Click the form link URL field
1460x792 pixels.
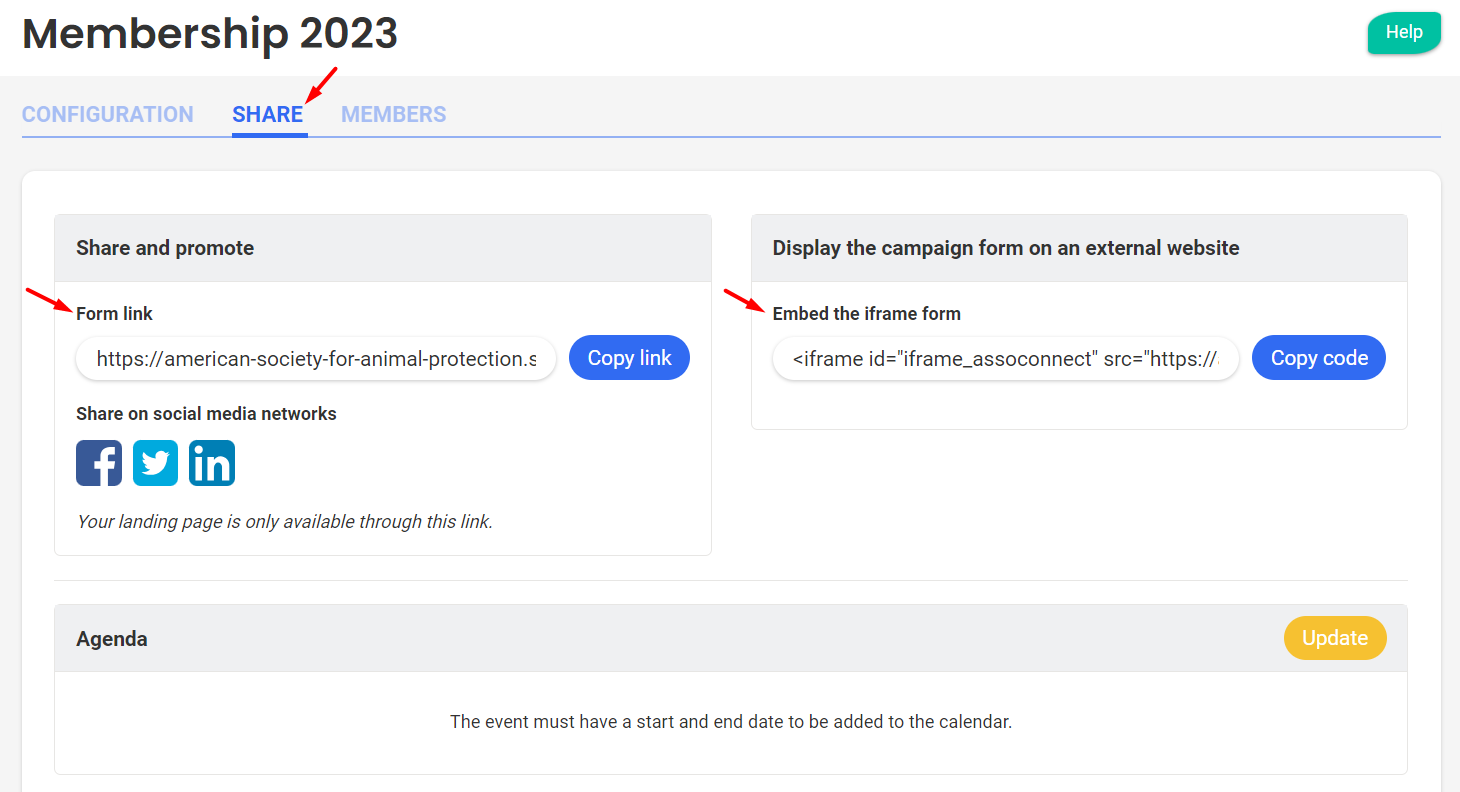(316, 358)
